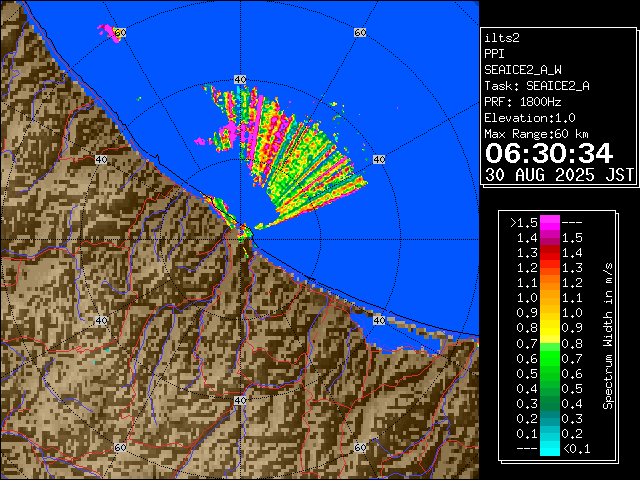Click the Task: SEAICE2_A line
The image size is (640, 480).
(x=536, y=86)
